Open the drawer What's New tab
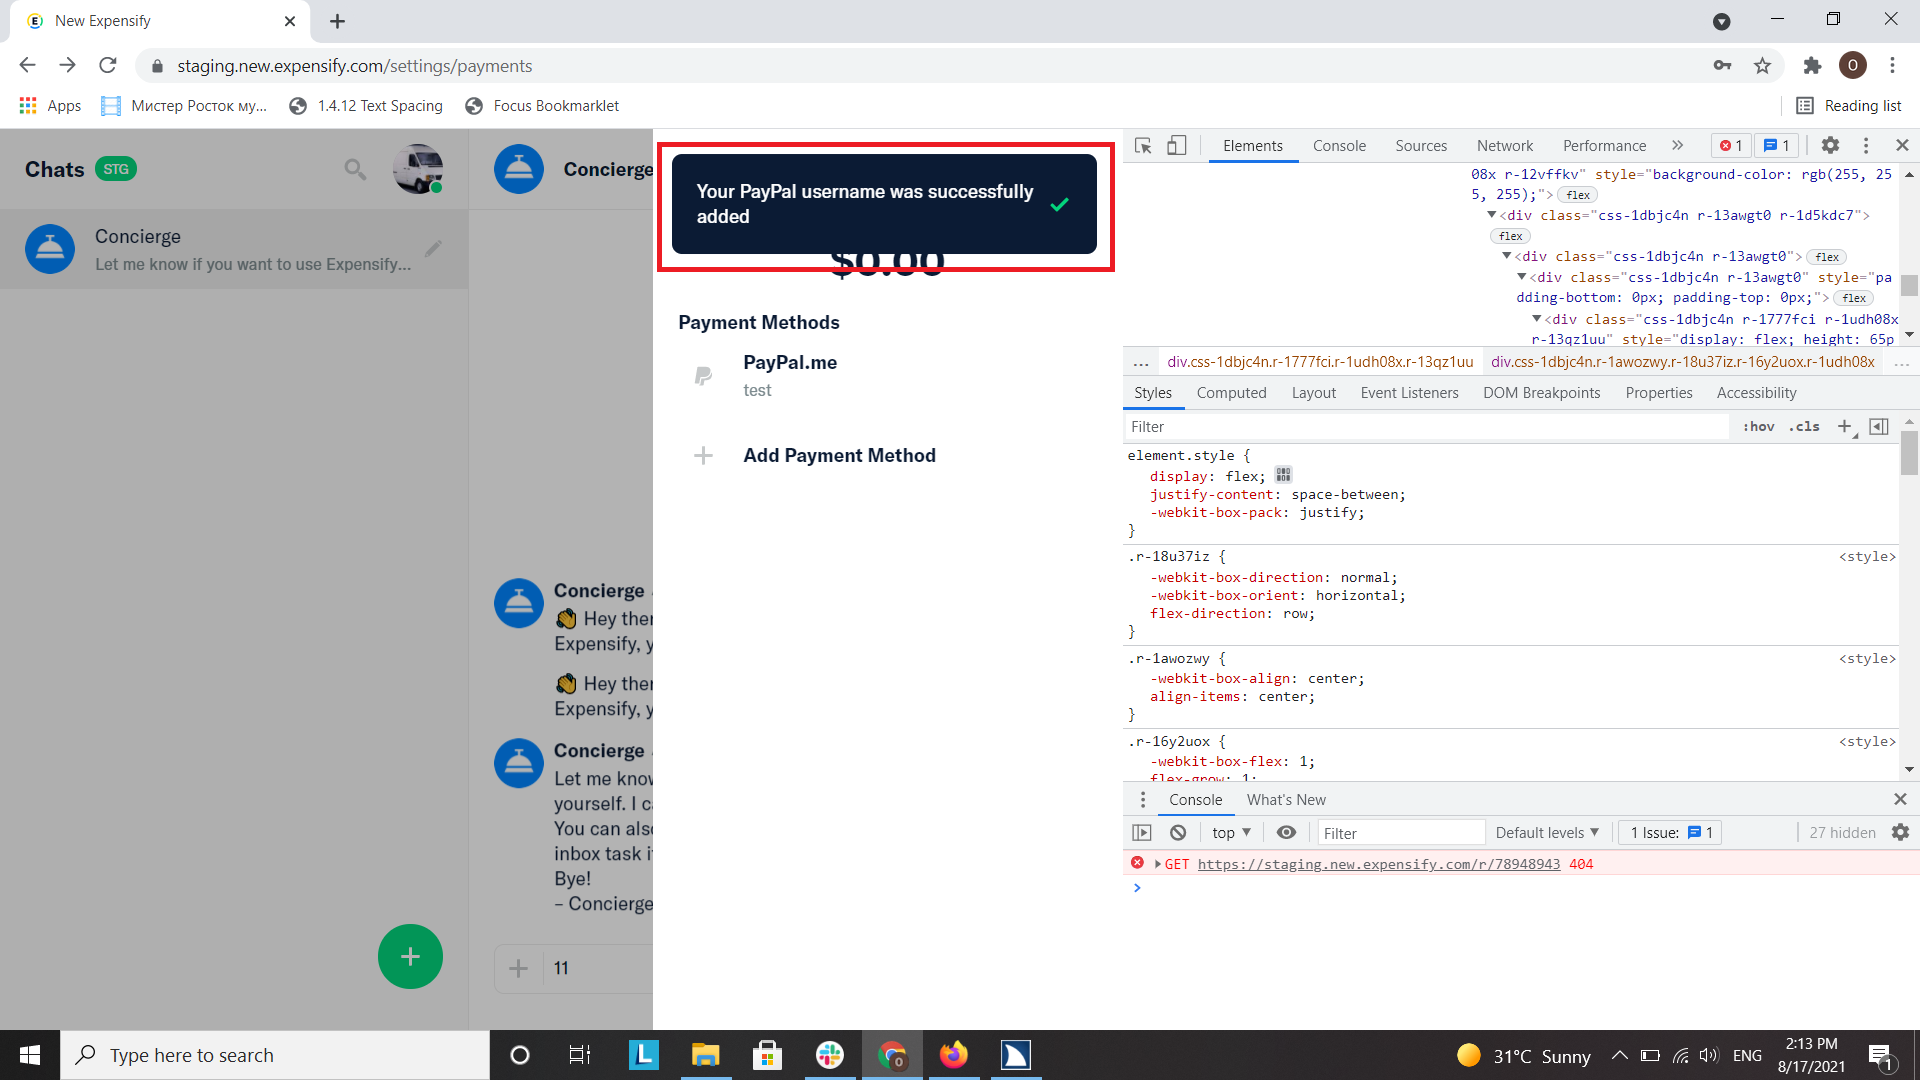This screenshot has width=1920, height=1080. point(1286,800)
